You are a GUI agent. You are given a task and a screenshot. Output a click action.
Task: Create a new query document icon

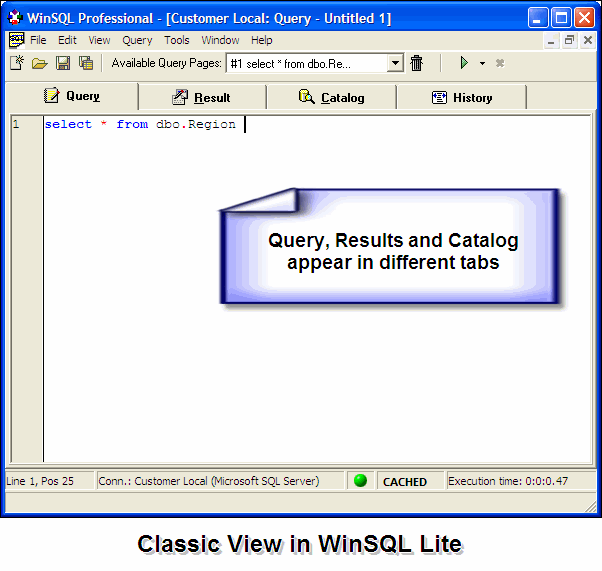coord(17,63)
